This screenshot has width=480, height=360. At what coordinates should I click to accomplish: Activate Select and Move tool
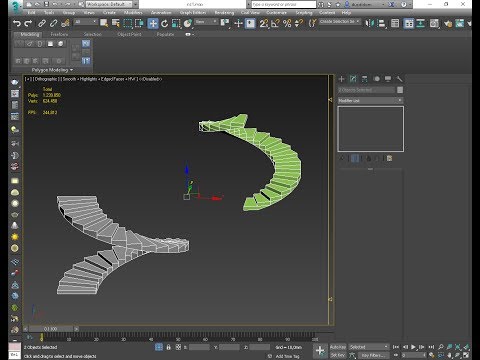tap(153, 23)
